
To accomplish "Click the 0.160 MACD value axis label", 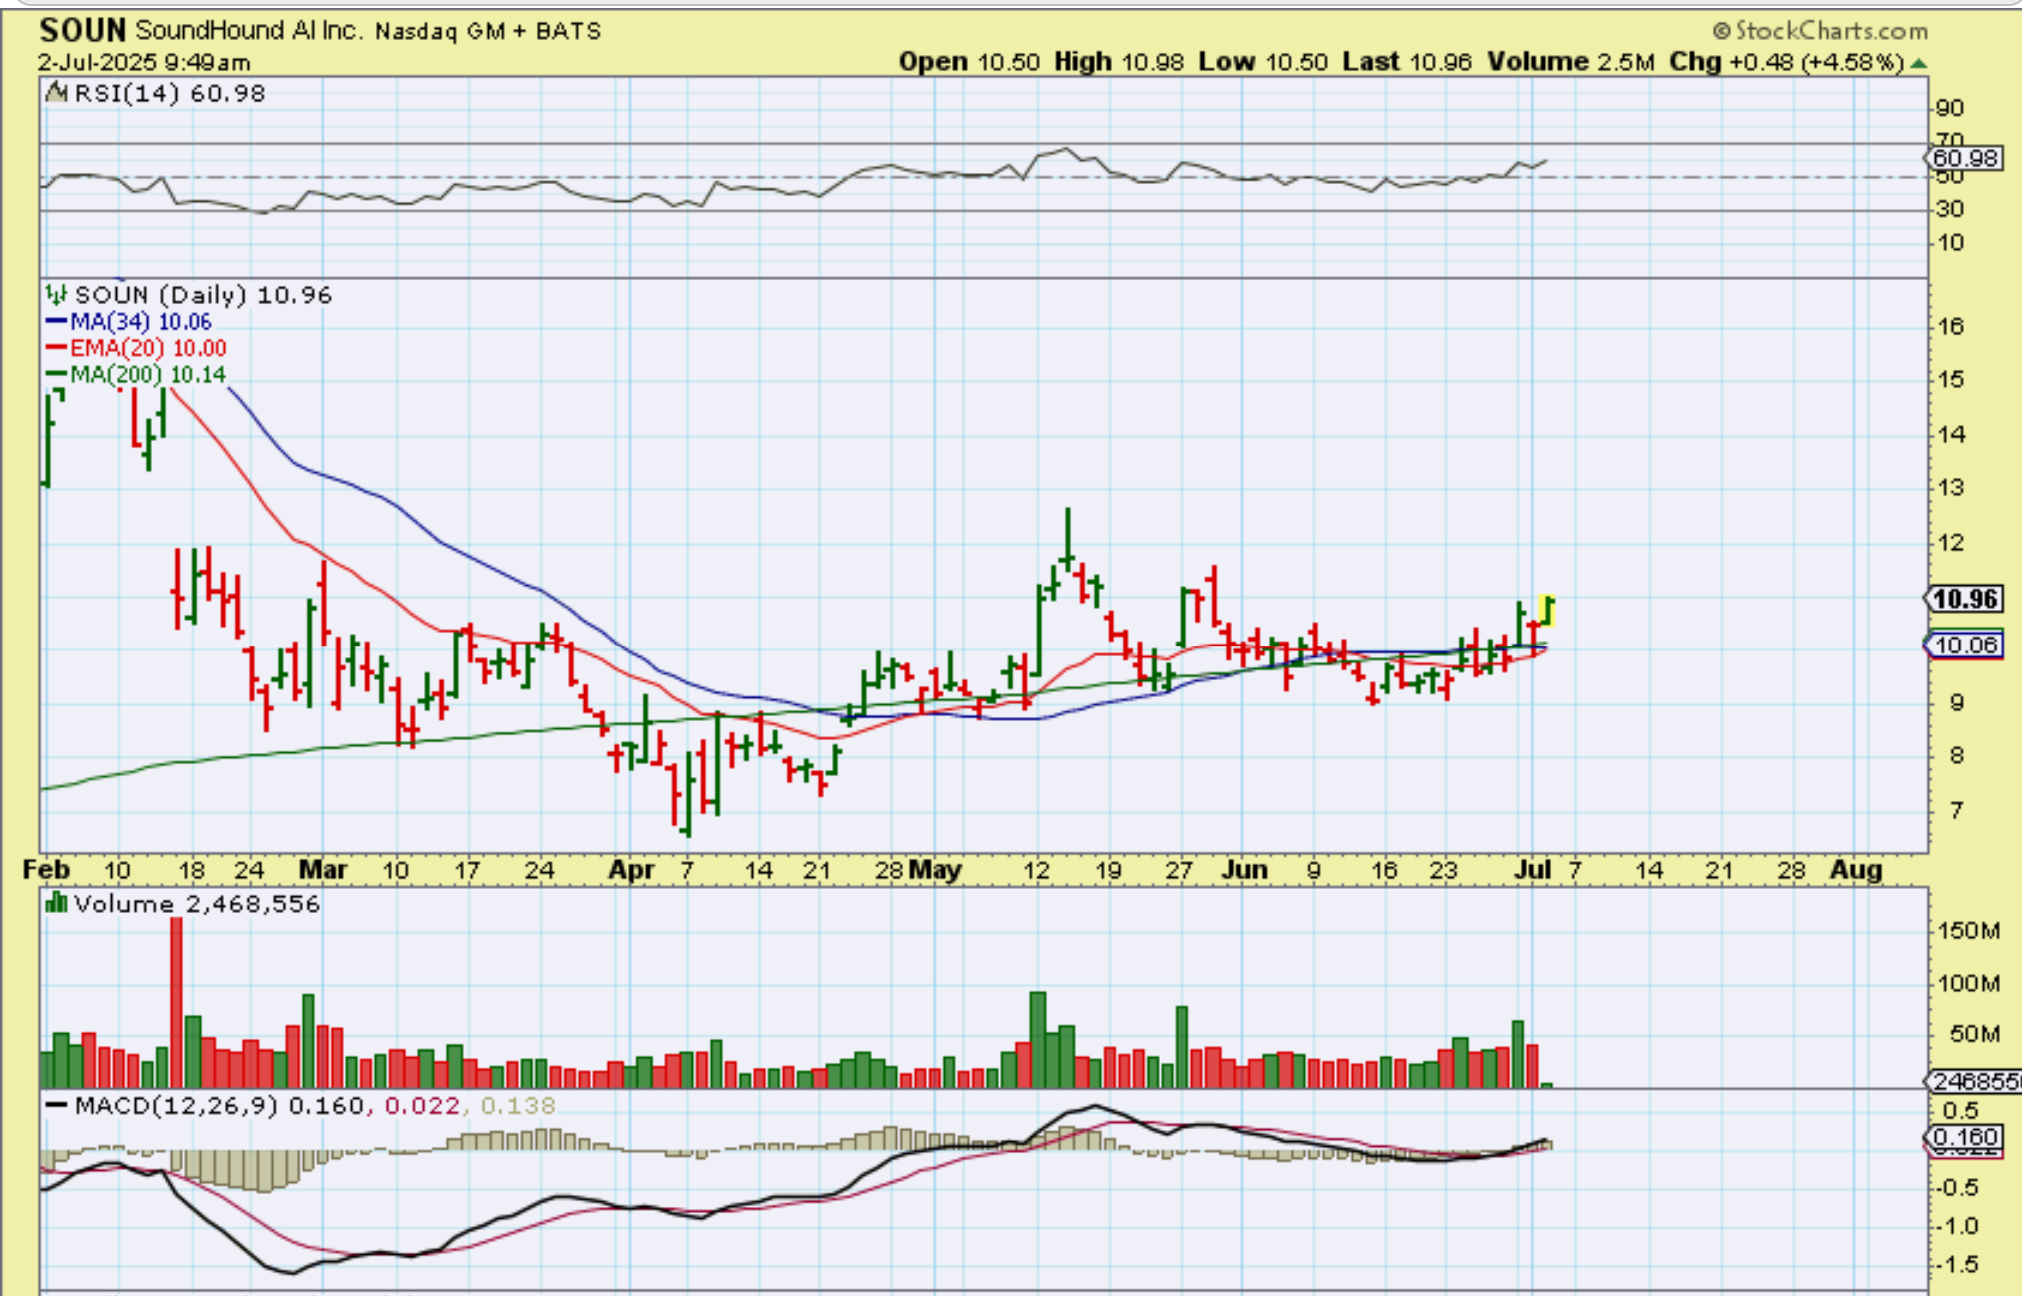I will click(x=1965, y=1137).
